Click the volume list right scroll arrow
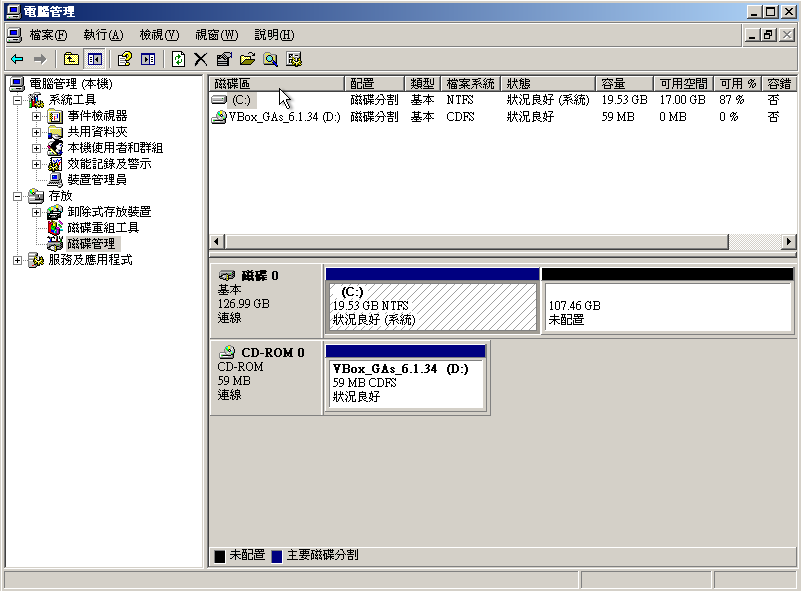The image size is (801, 591). pos(789,242)
